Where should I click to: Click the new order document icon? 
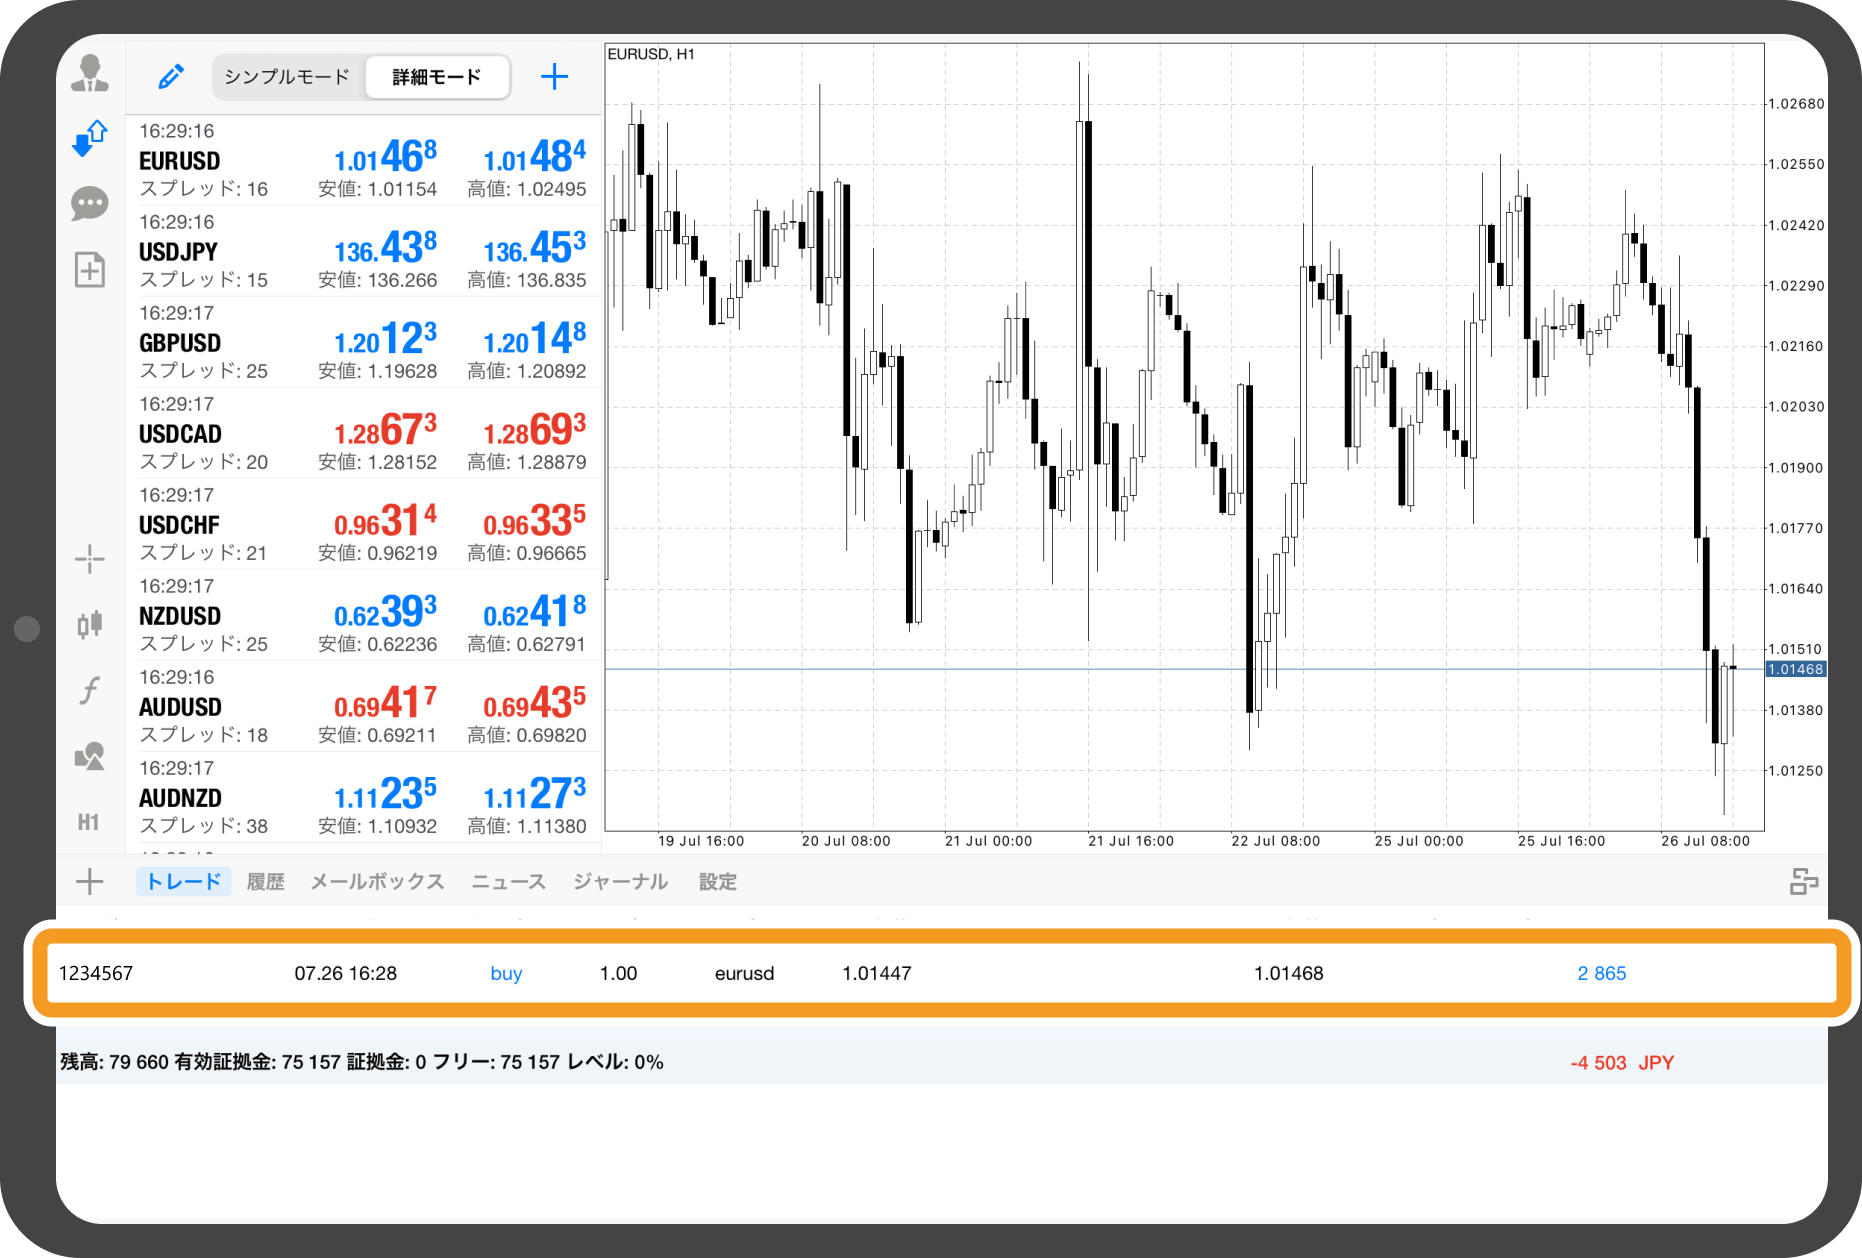click(x=90, y=269)
